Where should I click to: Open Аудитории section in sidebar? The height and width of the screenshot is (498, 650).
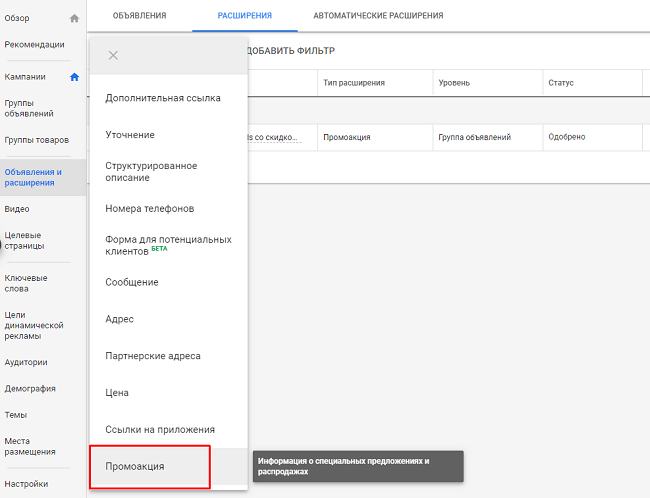(x=26, y=362)
